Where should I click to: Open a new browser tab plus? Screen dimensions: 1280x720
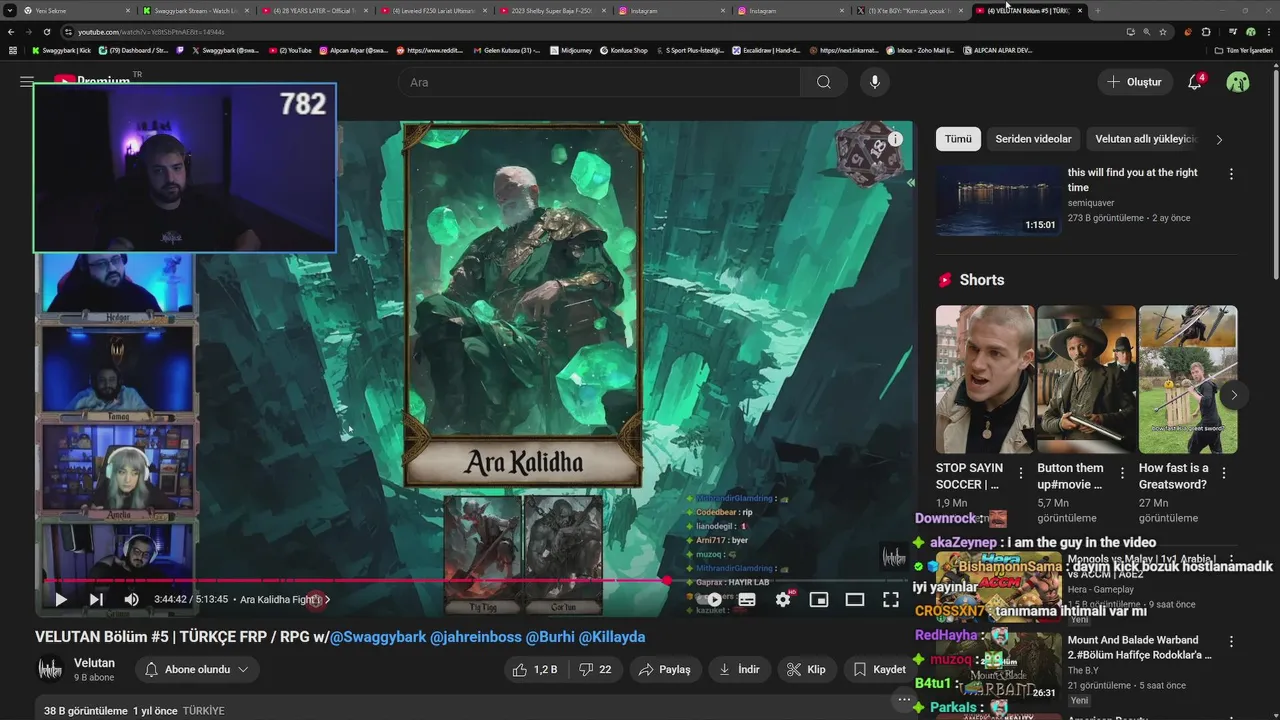click(x=1097, y=10)
